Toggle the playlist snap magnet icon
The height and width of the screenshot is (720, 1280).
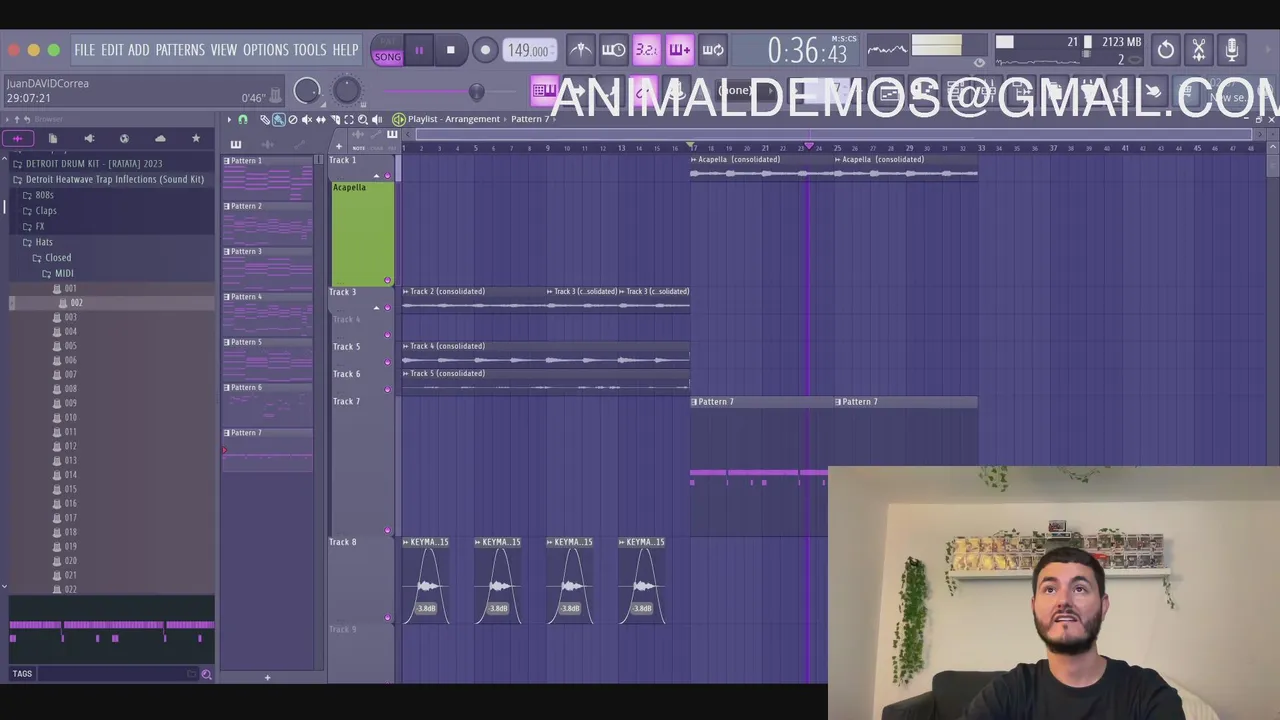243,119
